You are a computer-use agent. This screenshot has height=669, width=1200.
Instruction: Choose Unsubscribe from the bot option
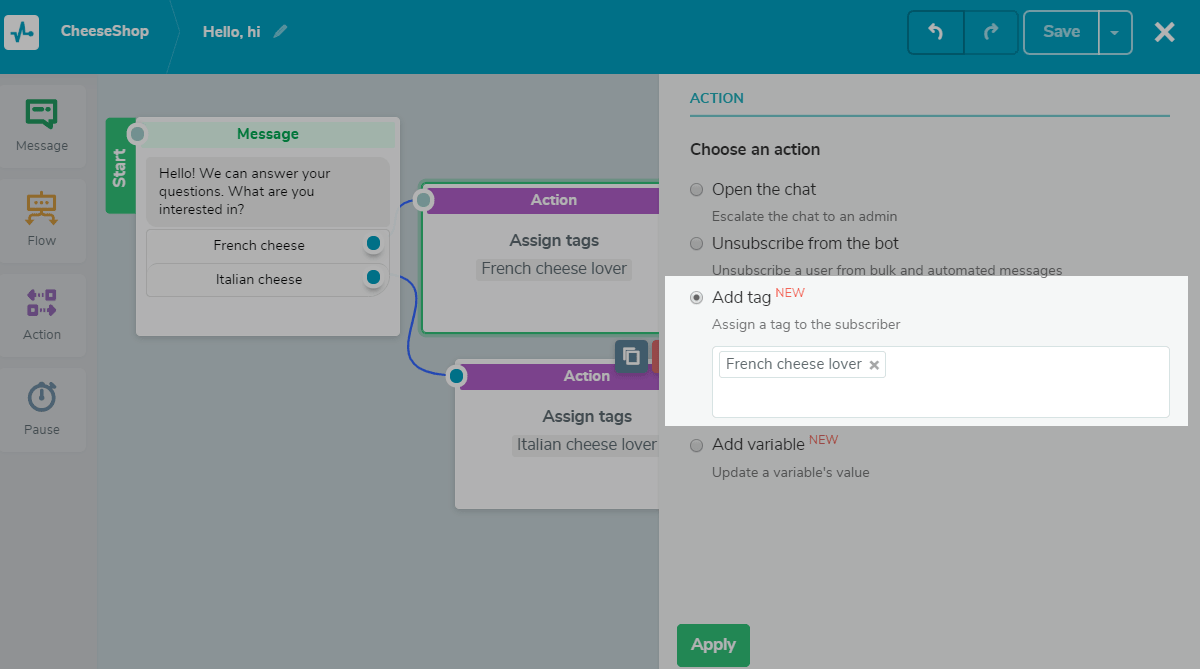[696, 243]
